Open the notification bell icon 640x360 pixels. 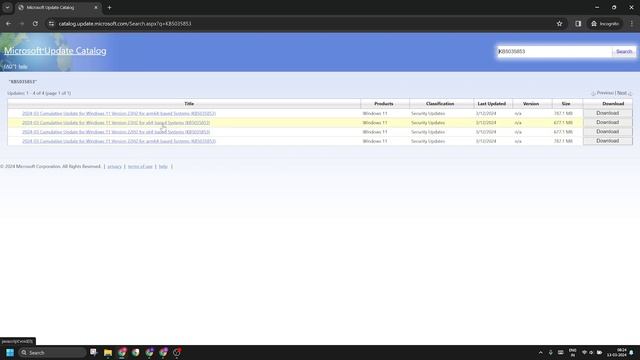point(631,352)
